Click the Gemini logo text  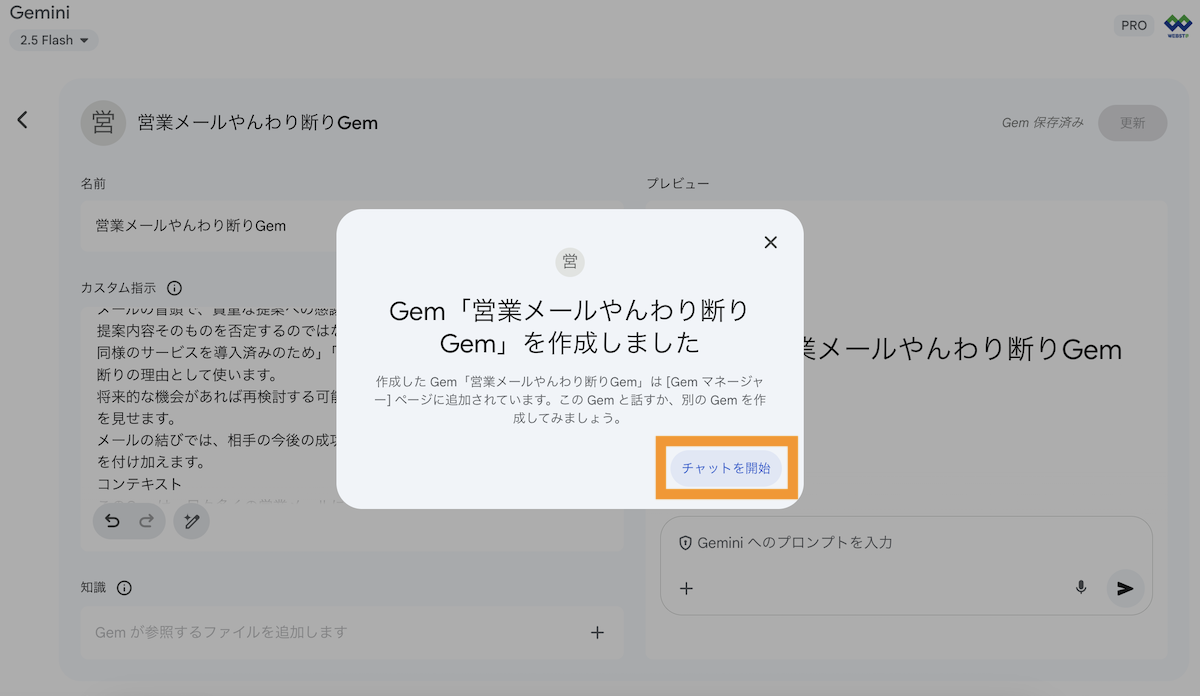pos(40,13)
